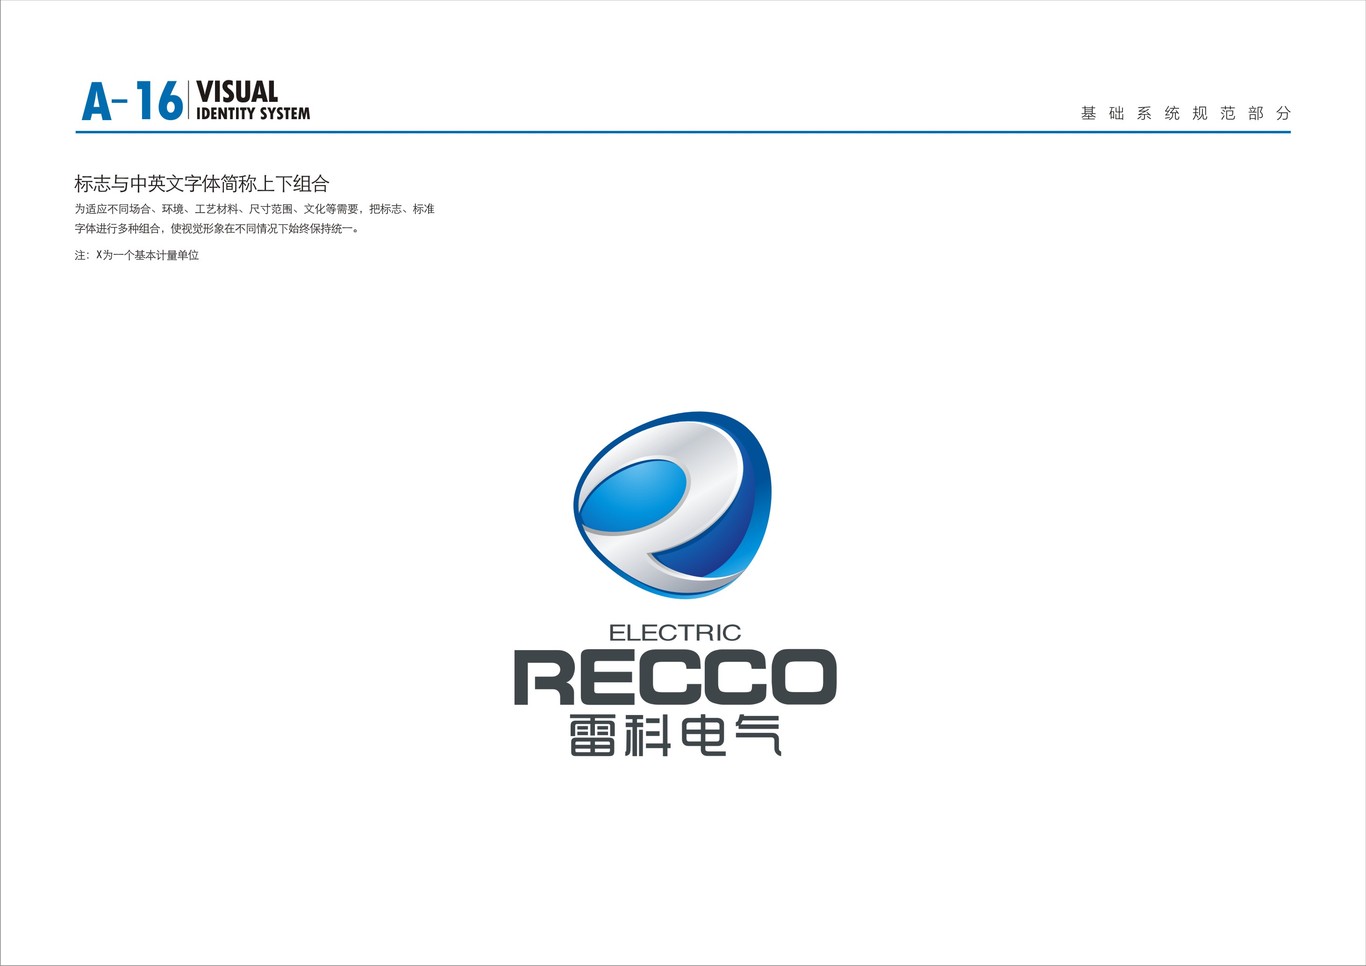This screenshot has height=966, width=1366.
Task: Click the IDENTITY SYSTEM subtitle
Action: coord(253,114)
